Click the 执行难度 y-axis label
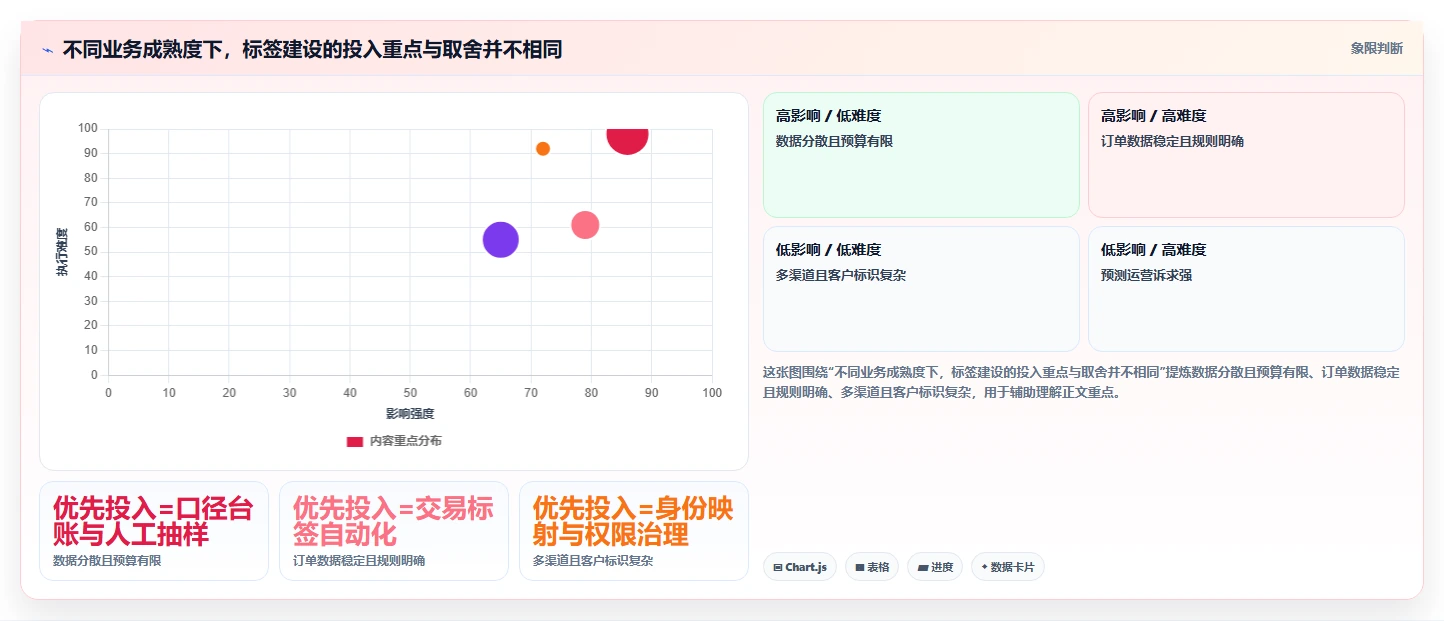Viewport: 1444px width, 621px height. coord(62,252)
